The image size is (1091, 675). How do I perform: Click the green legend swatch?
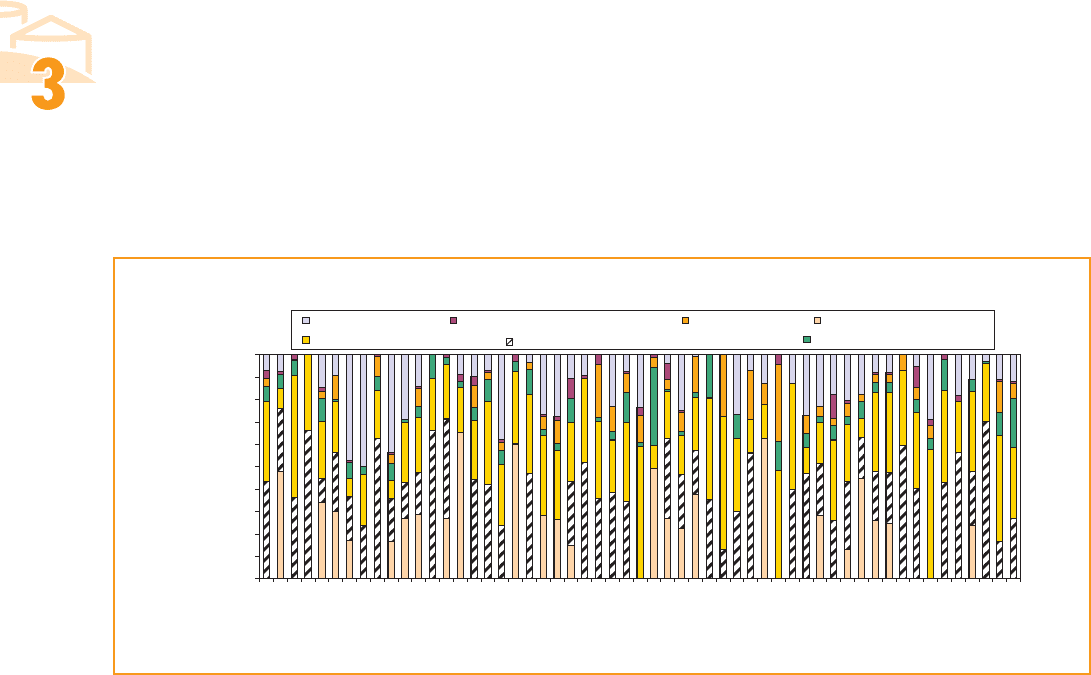(x=807, y=340)
